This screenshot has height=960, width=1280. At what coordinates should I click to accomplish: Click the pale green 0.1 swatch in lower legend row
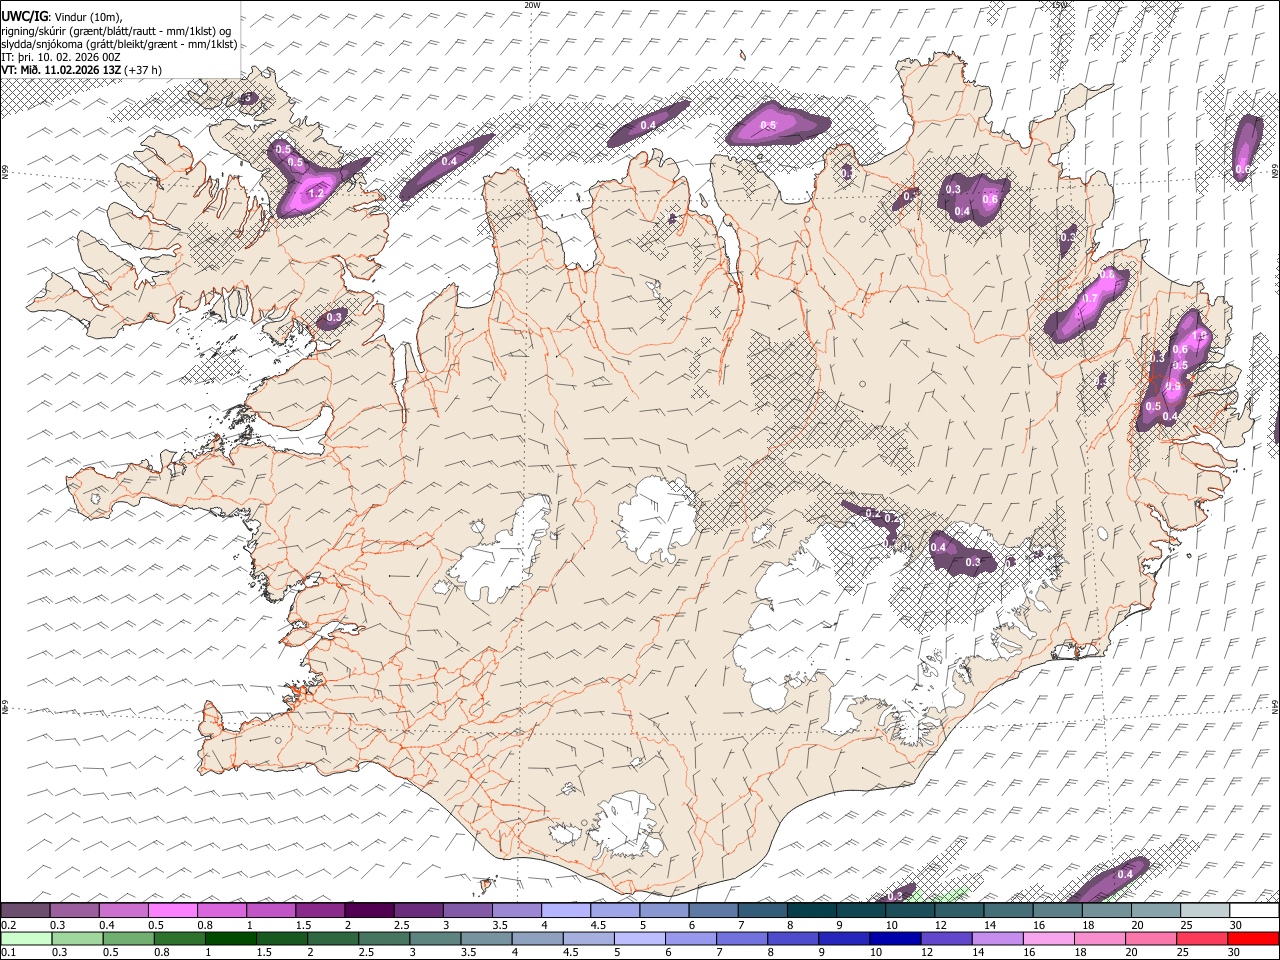pos(25,938)
